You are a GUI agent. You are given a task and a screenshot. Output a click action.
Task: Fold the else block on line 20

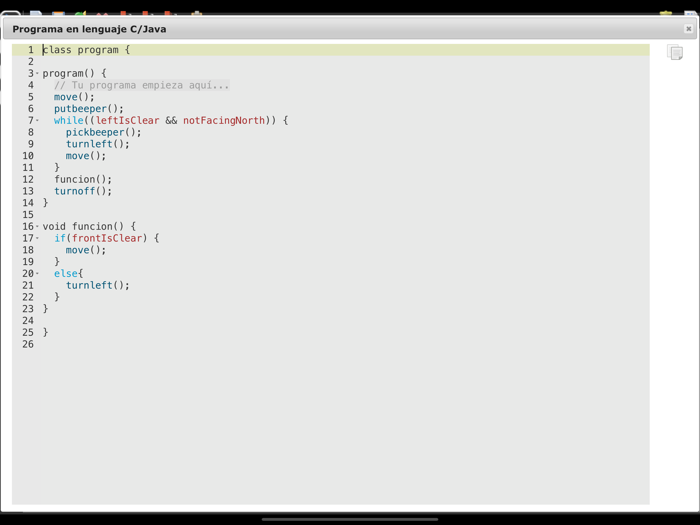(x=38, y=274)
